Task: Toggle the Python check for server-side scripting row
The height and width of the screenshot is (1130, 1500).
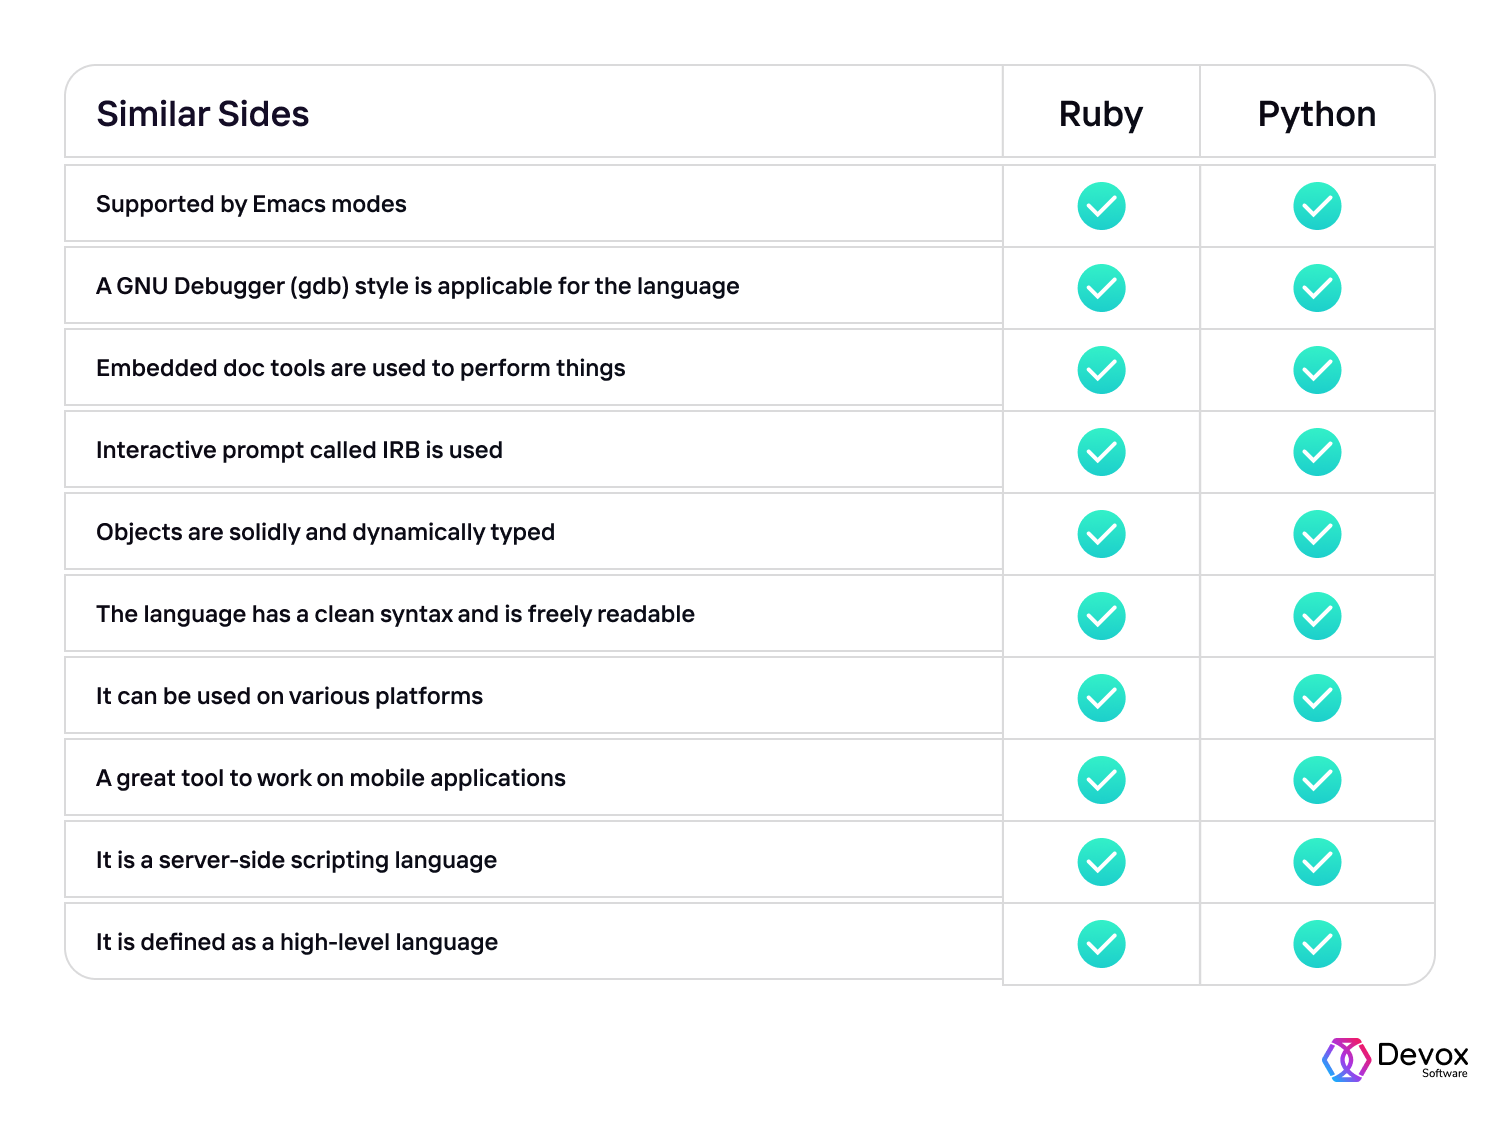Action: coord(1318,861)
